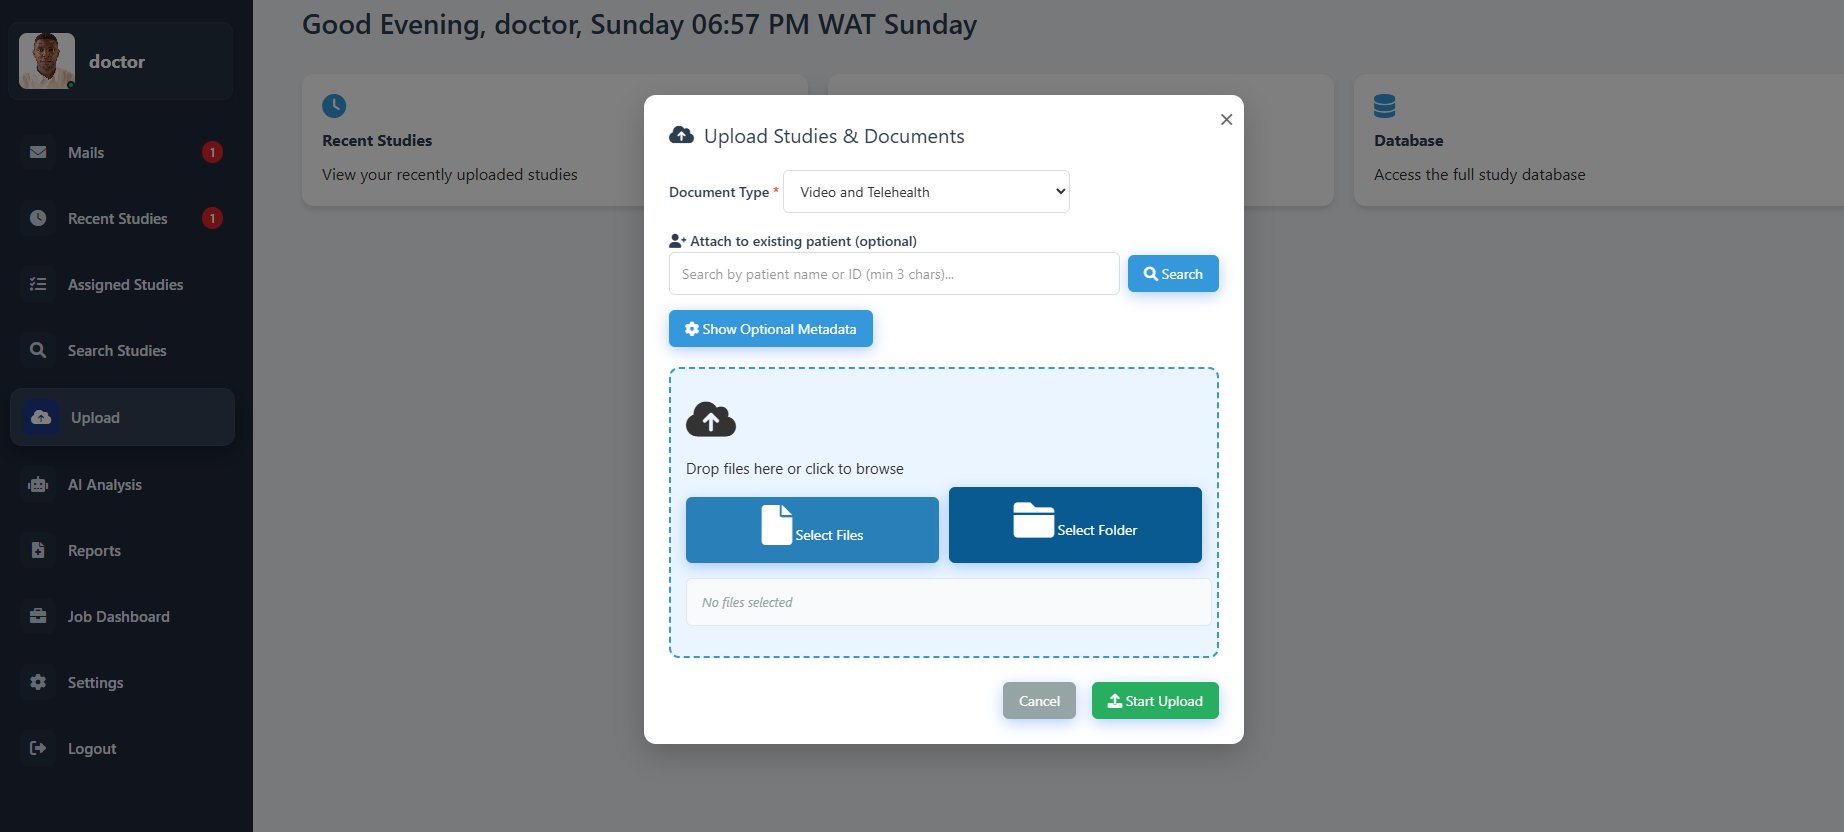Click 'Drop files here or click to browse' text
Screen dimensions: 1844x832
click(795, 469)
